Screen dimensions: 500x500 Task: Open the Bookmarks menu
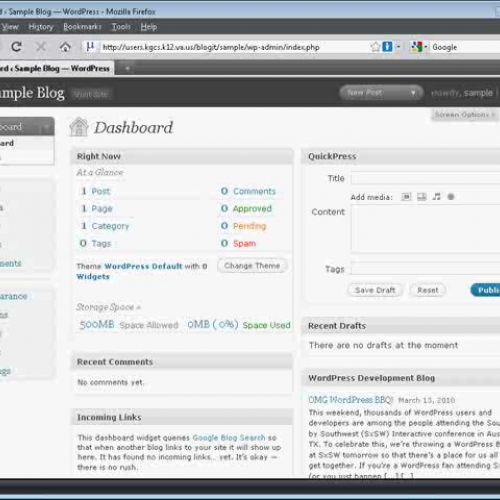point(82,27)
